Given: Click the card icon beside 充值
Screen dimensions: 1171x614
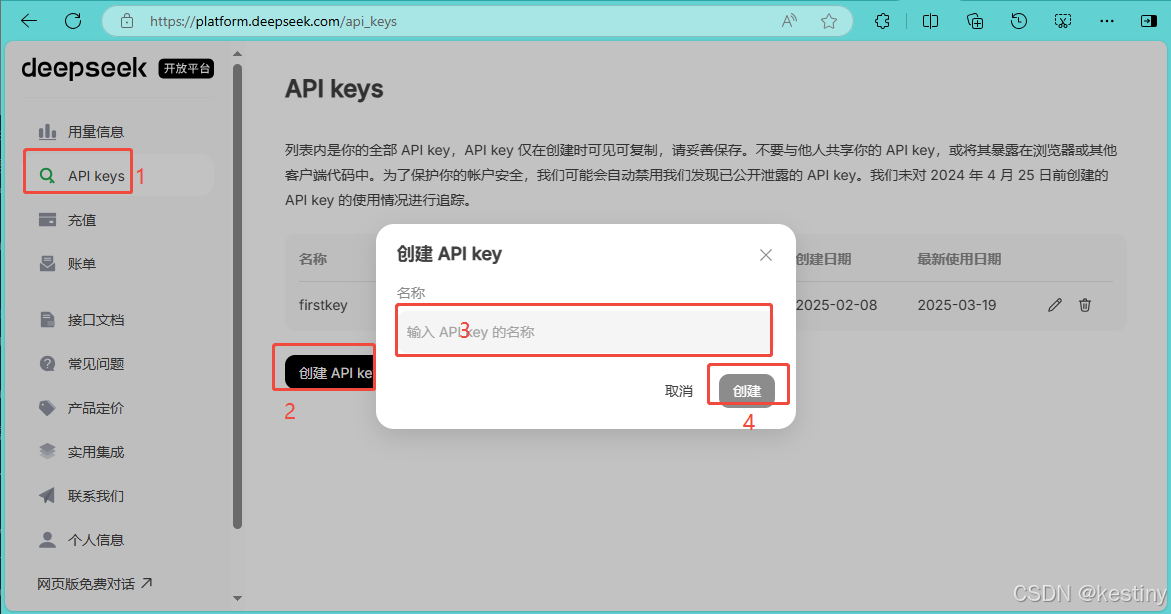Looking at the screenshot, I should (x=47, y=220).
